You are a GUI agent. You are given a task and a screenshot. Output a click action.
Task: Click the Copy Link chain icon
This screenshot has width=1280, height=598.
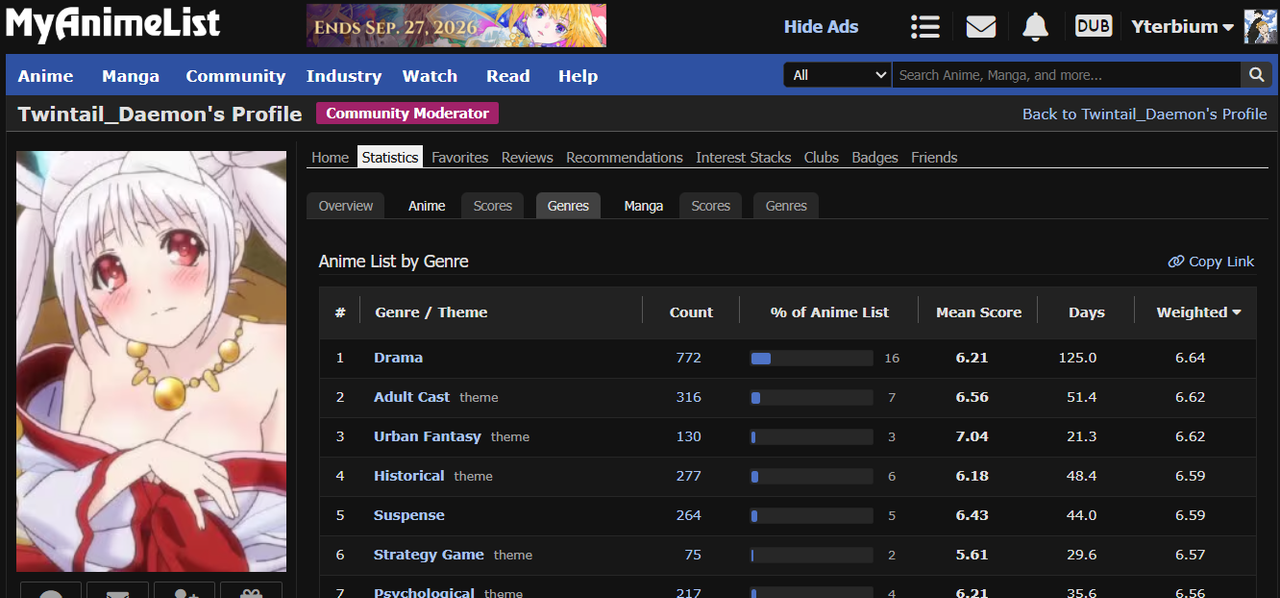(x=1176, y=261)
